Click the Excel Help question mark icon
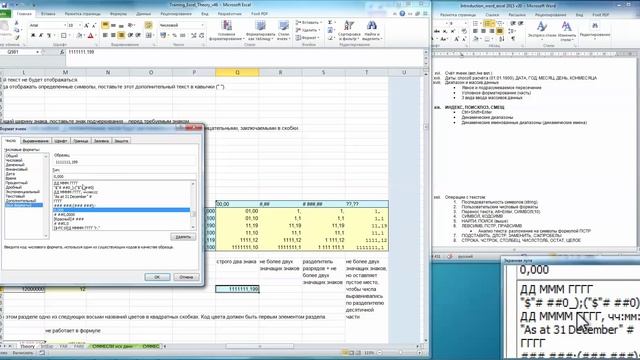This screenshot has height=360, width=640. click(402, 13)
